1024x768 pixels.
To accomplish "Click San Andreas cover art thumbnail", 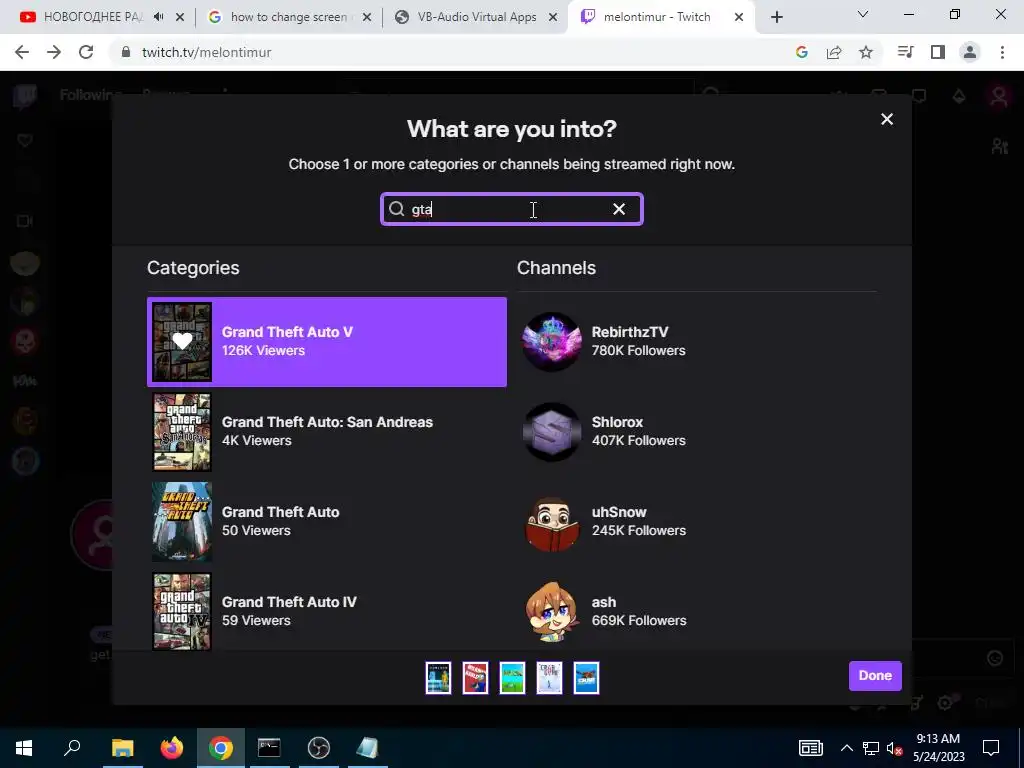I will 182,432.
